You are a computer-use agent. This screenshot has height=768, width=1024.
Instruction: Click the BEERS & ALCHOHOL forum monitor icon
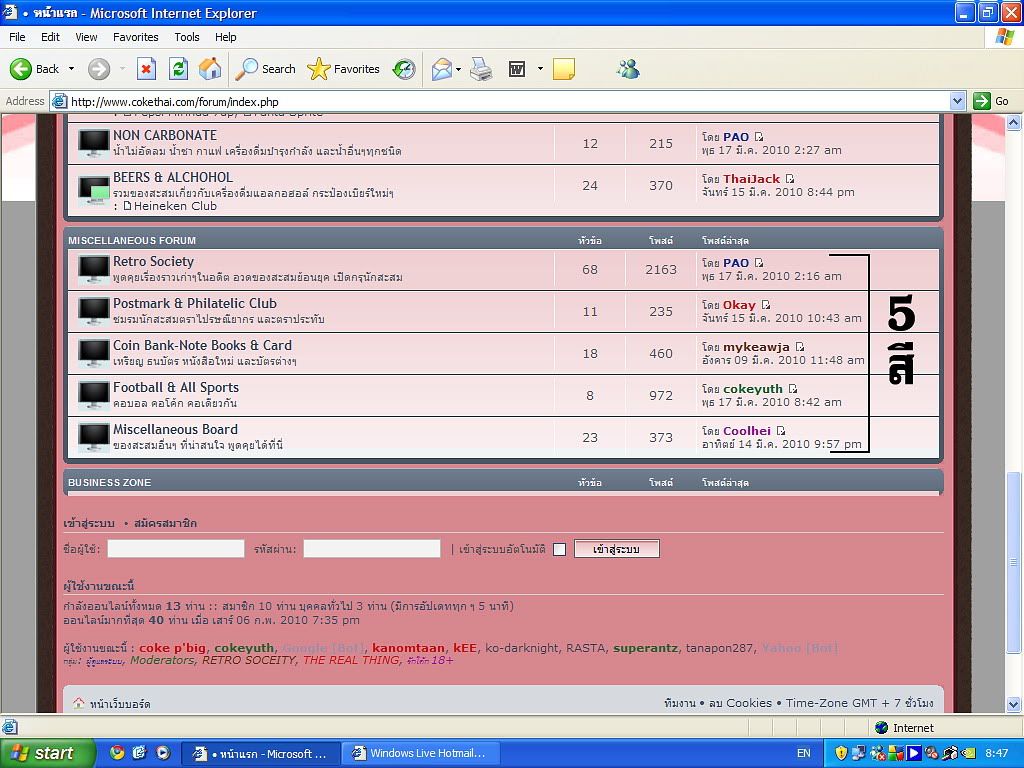tap(94, 191)
